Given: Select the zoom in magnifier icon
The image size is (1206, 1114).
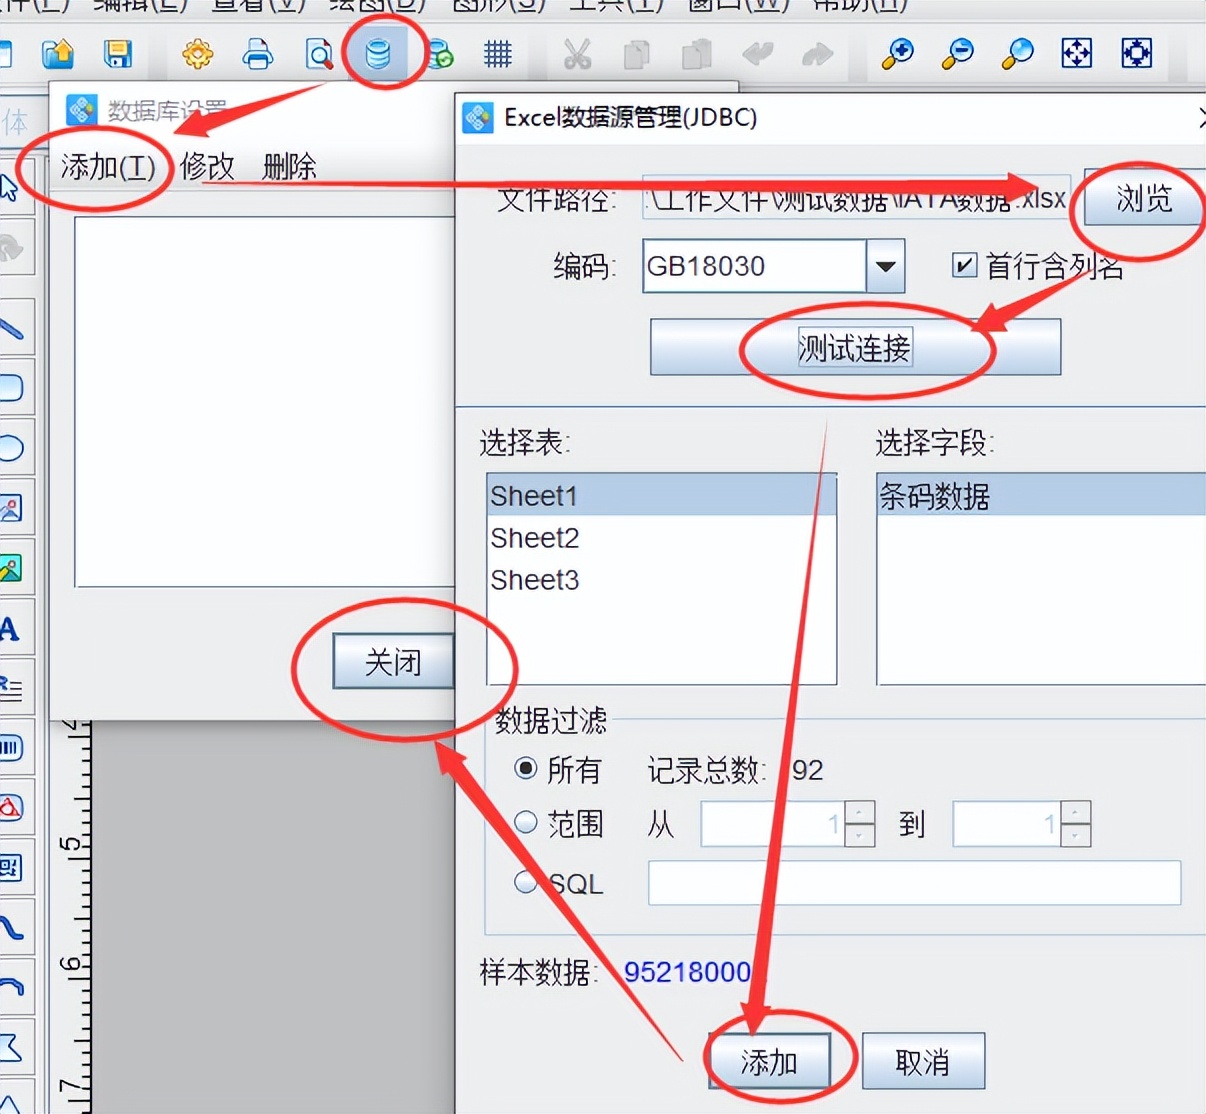Looking at the screenshot, I should [897, 55].
